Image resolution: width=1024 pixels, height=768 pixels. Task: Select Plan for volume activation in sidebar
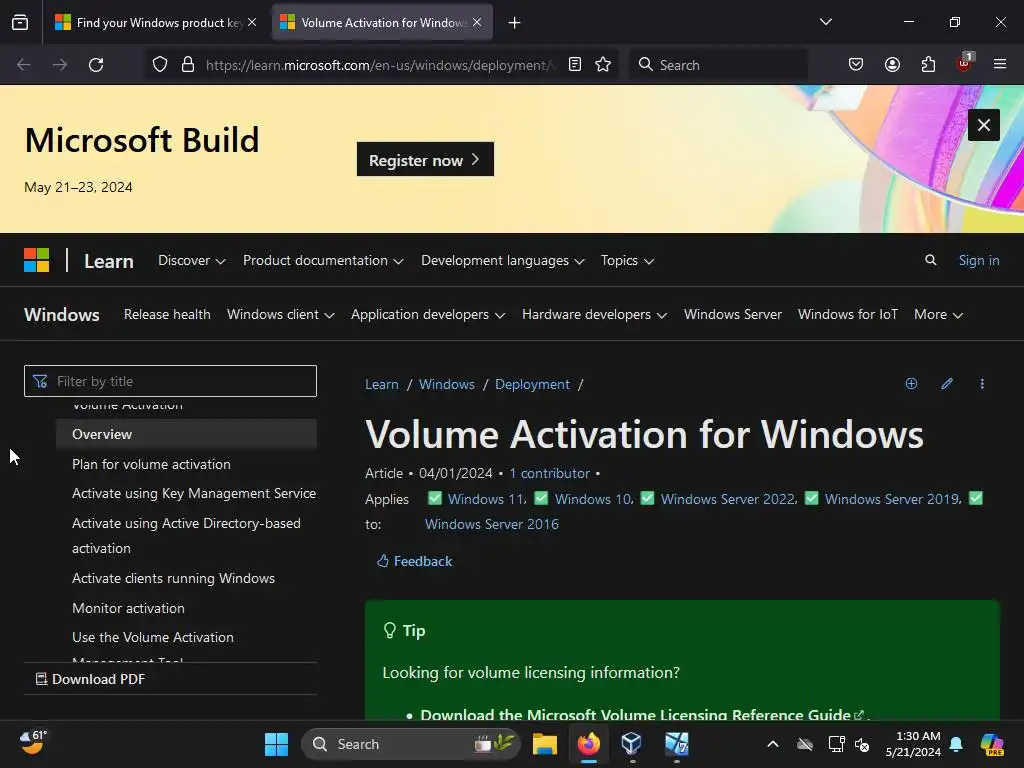151,464
